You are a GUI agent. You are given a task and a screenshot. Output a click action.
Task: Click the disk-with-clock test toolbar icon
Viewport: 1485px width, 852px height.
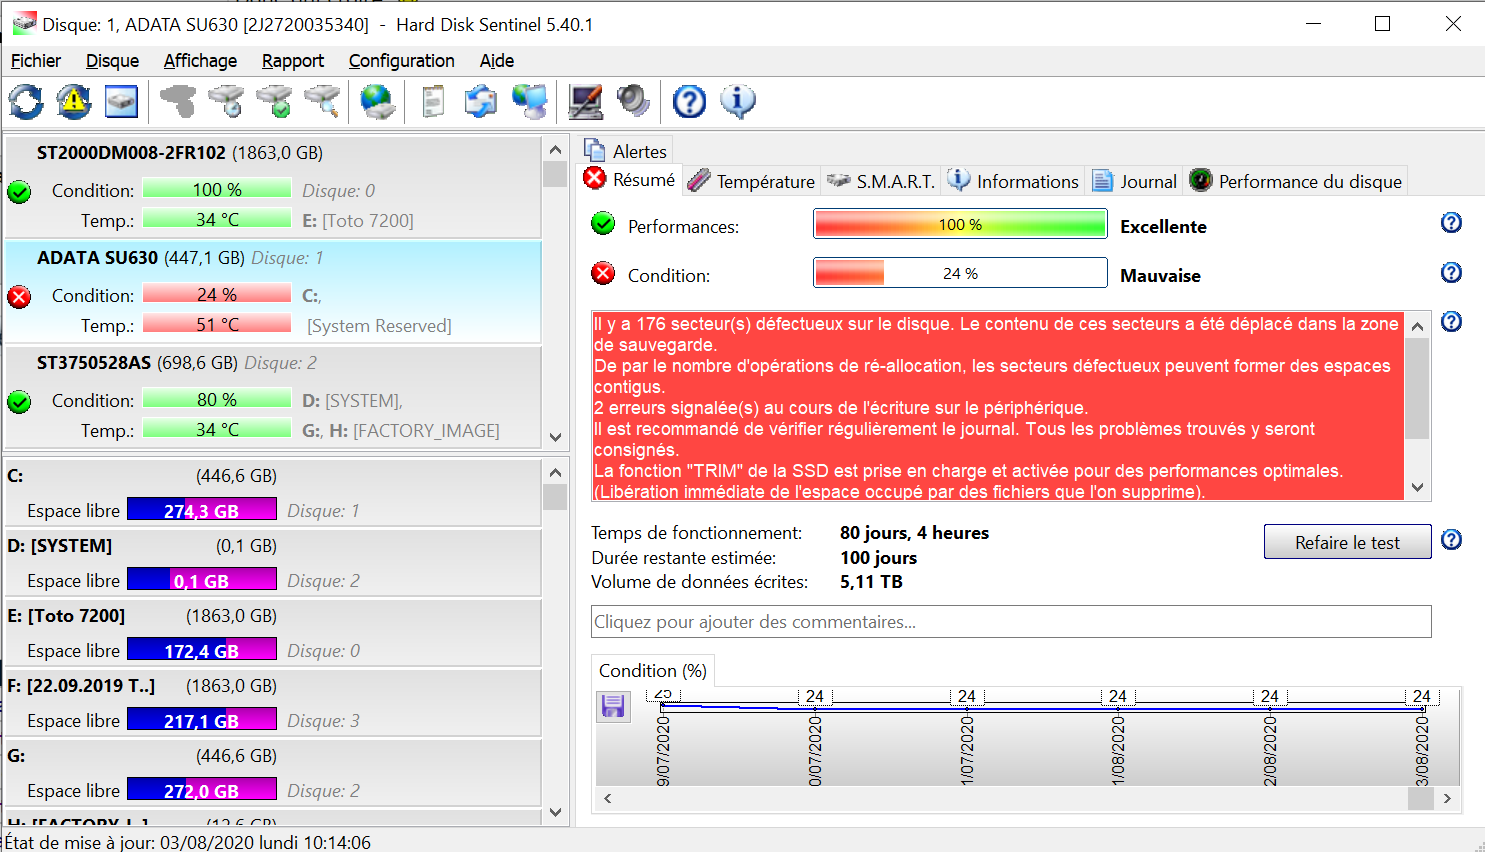[x=226, y=101]
